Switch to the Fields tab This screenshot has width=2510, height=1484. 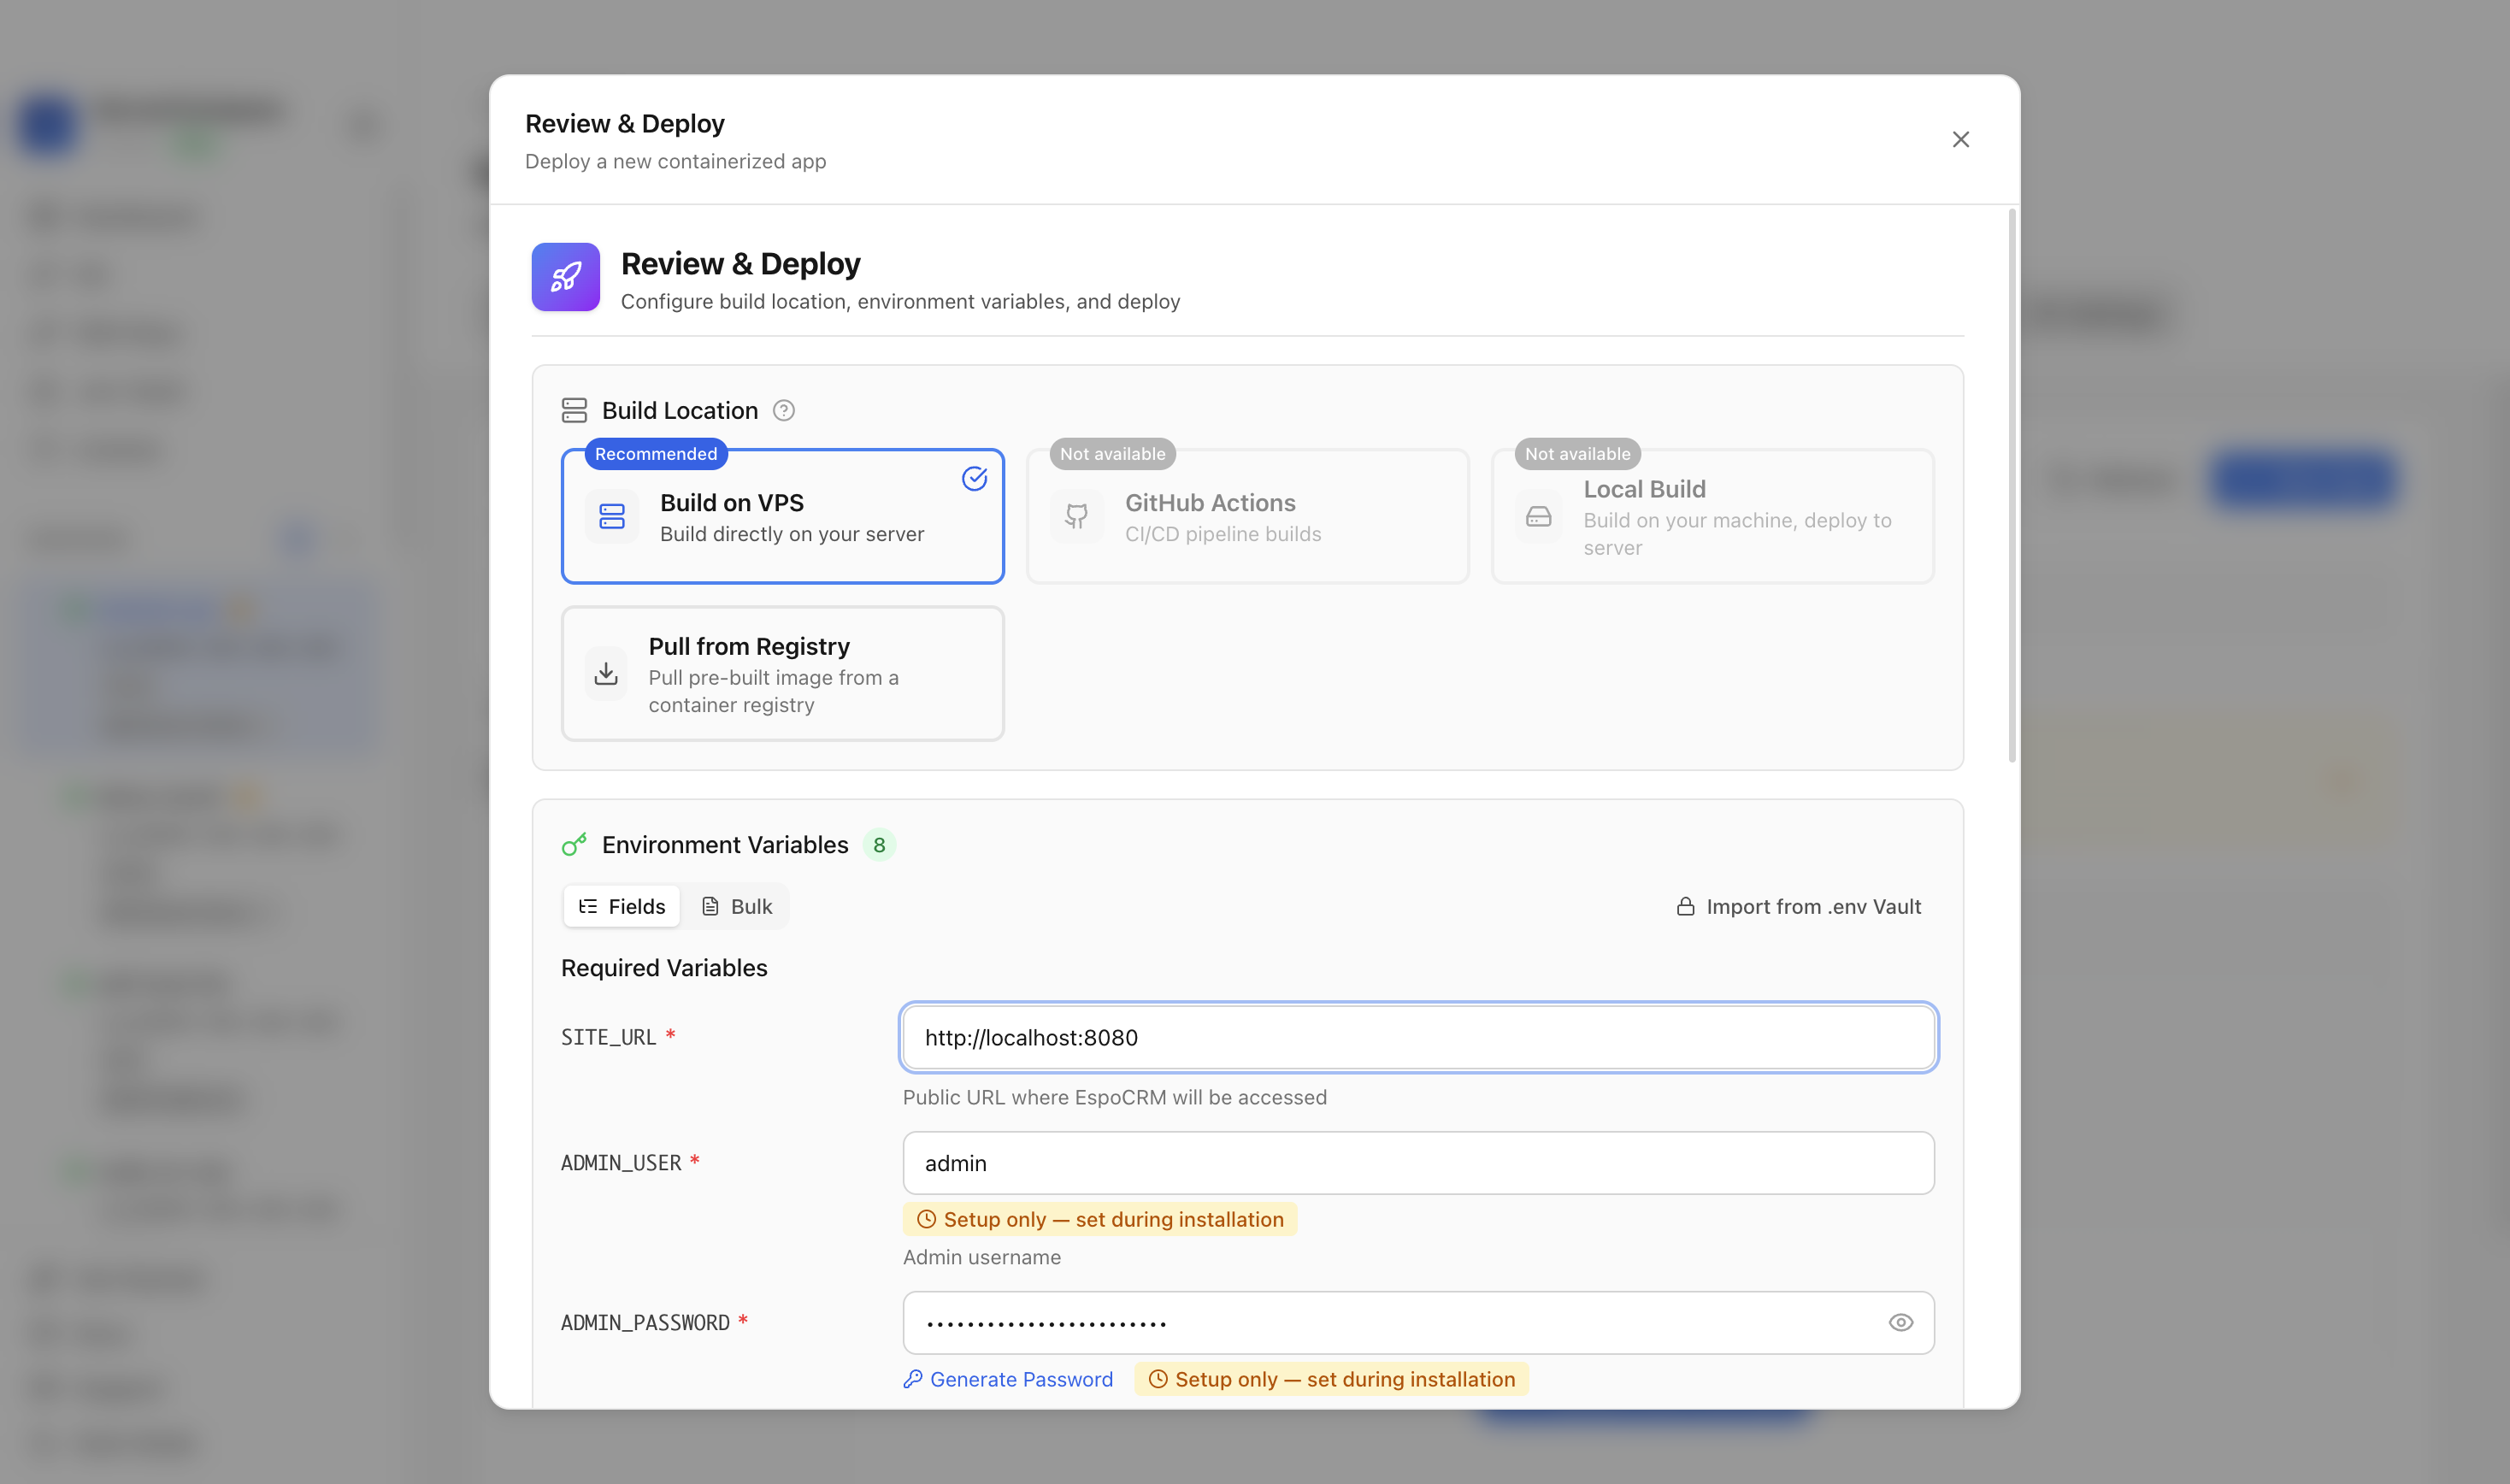[x=622, y=906]
